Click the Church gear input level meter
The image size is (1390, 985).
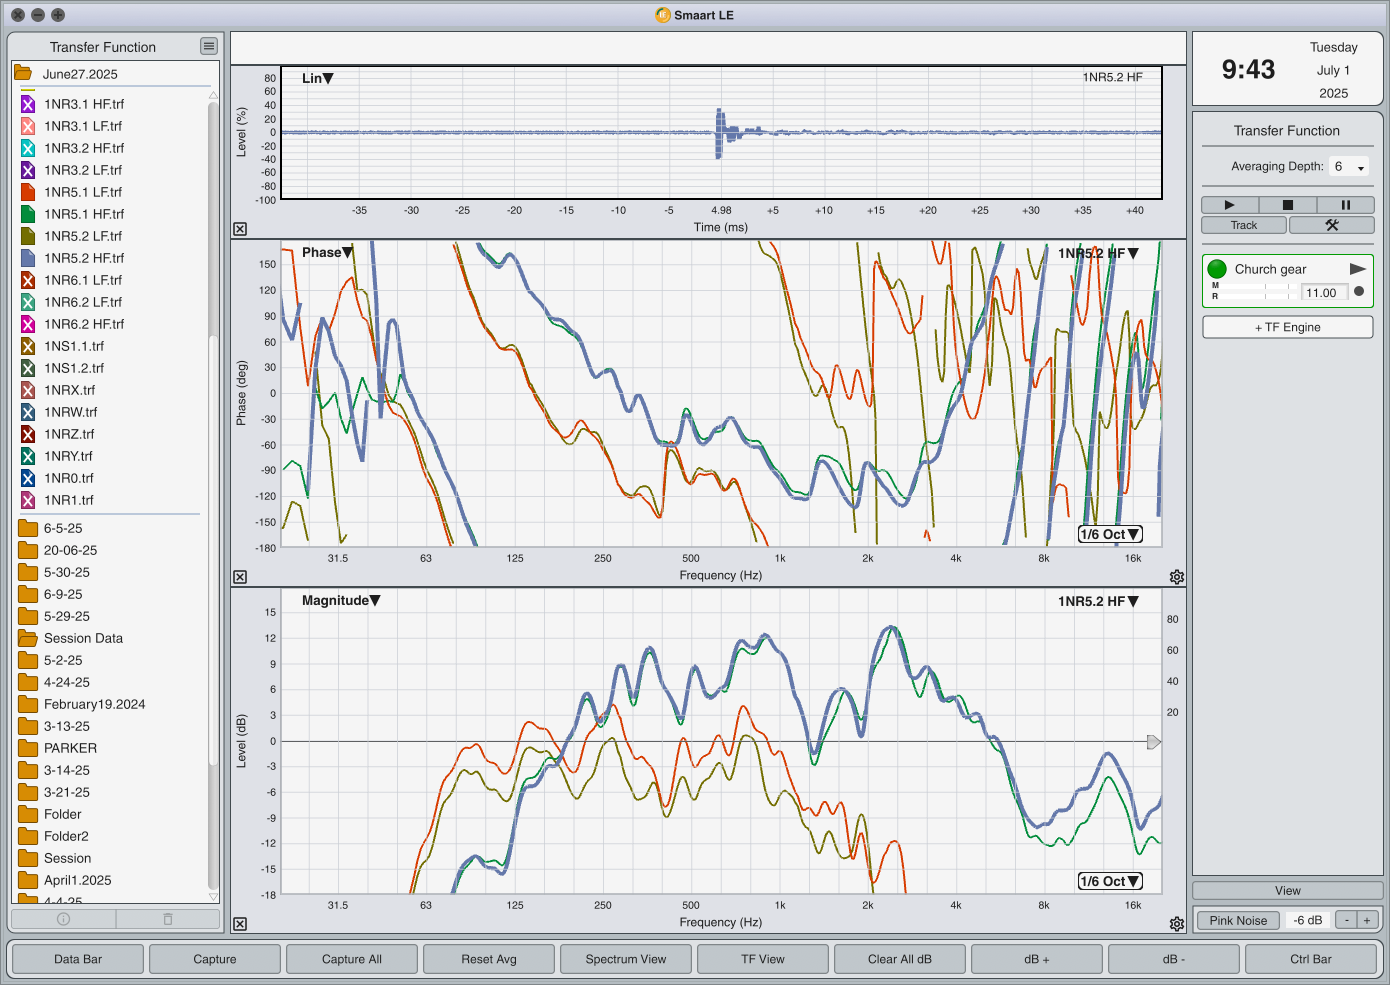click(1254, 291)
